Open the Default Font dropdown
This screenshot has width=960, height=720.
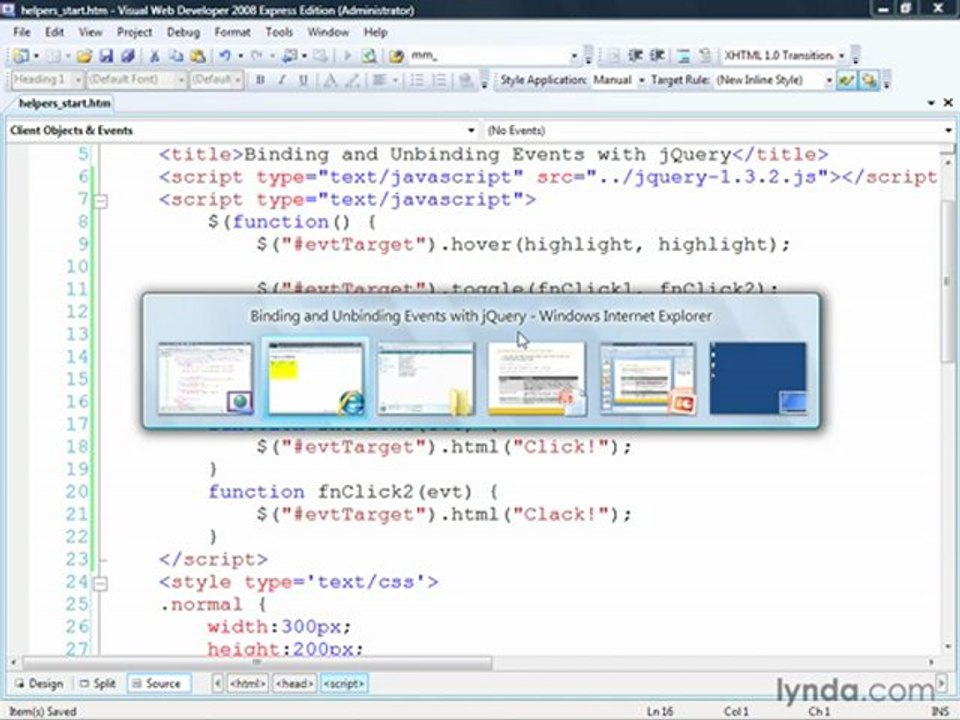coord(181,80)
